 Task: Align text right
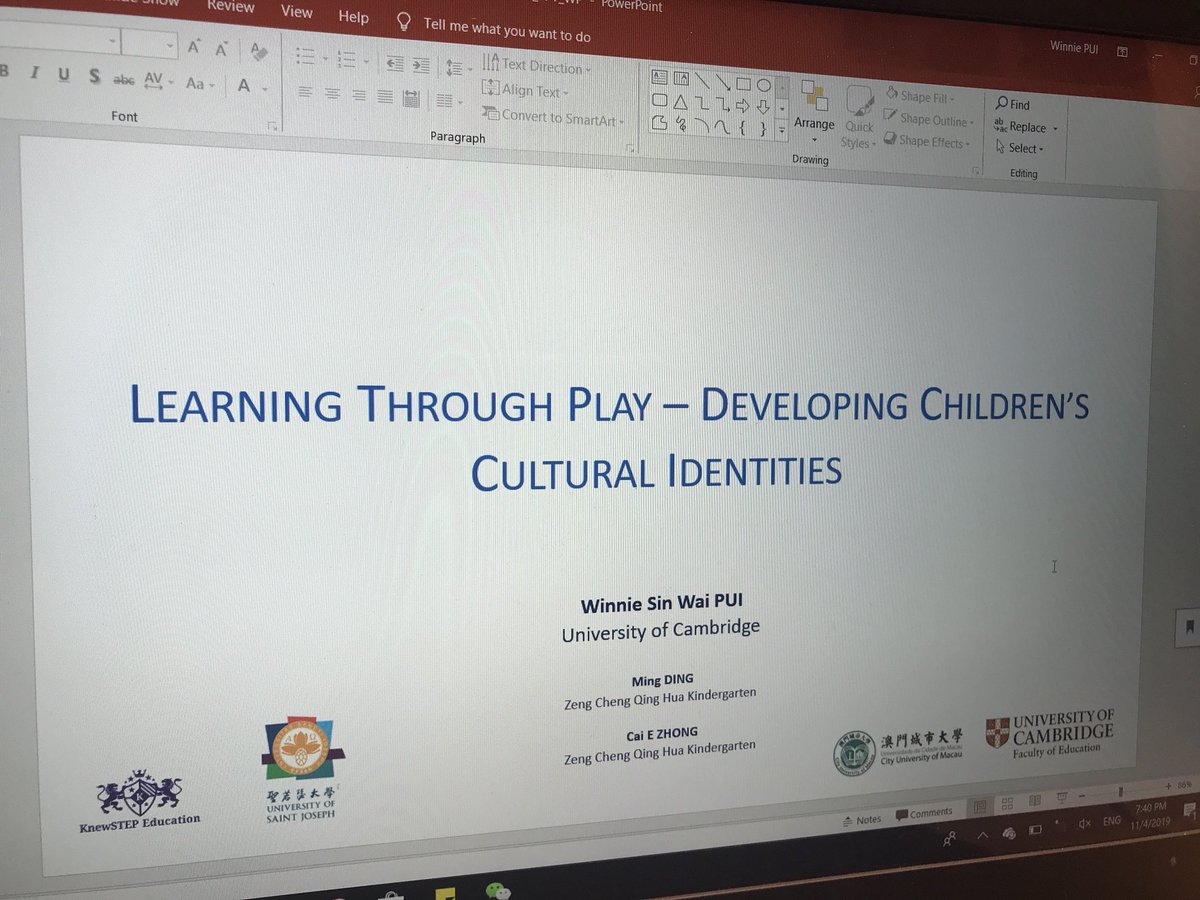tap(358, 95)
